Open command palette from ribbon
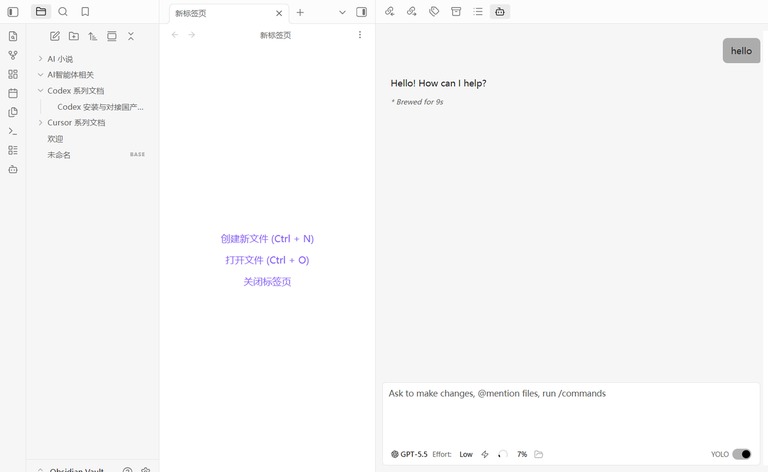The width and height of the screenshot is (768, 472). click(x=13, y=131)
